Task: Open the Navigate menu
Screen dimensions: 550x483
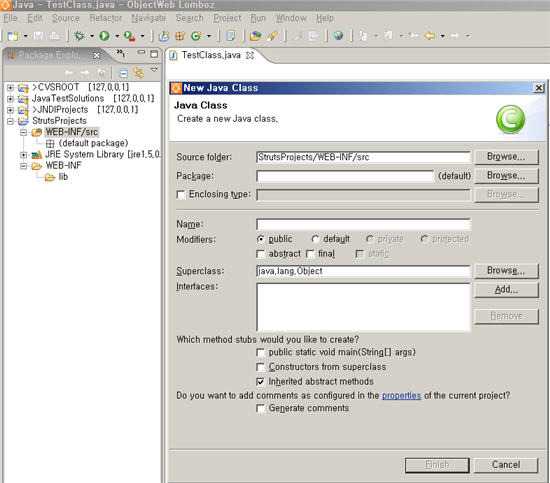Action: click(148, 18)
